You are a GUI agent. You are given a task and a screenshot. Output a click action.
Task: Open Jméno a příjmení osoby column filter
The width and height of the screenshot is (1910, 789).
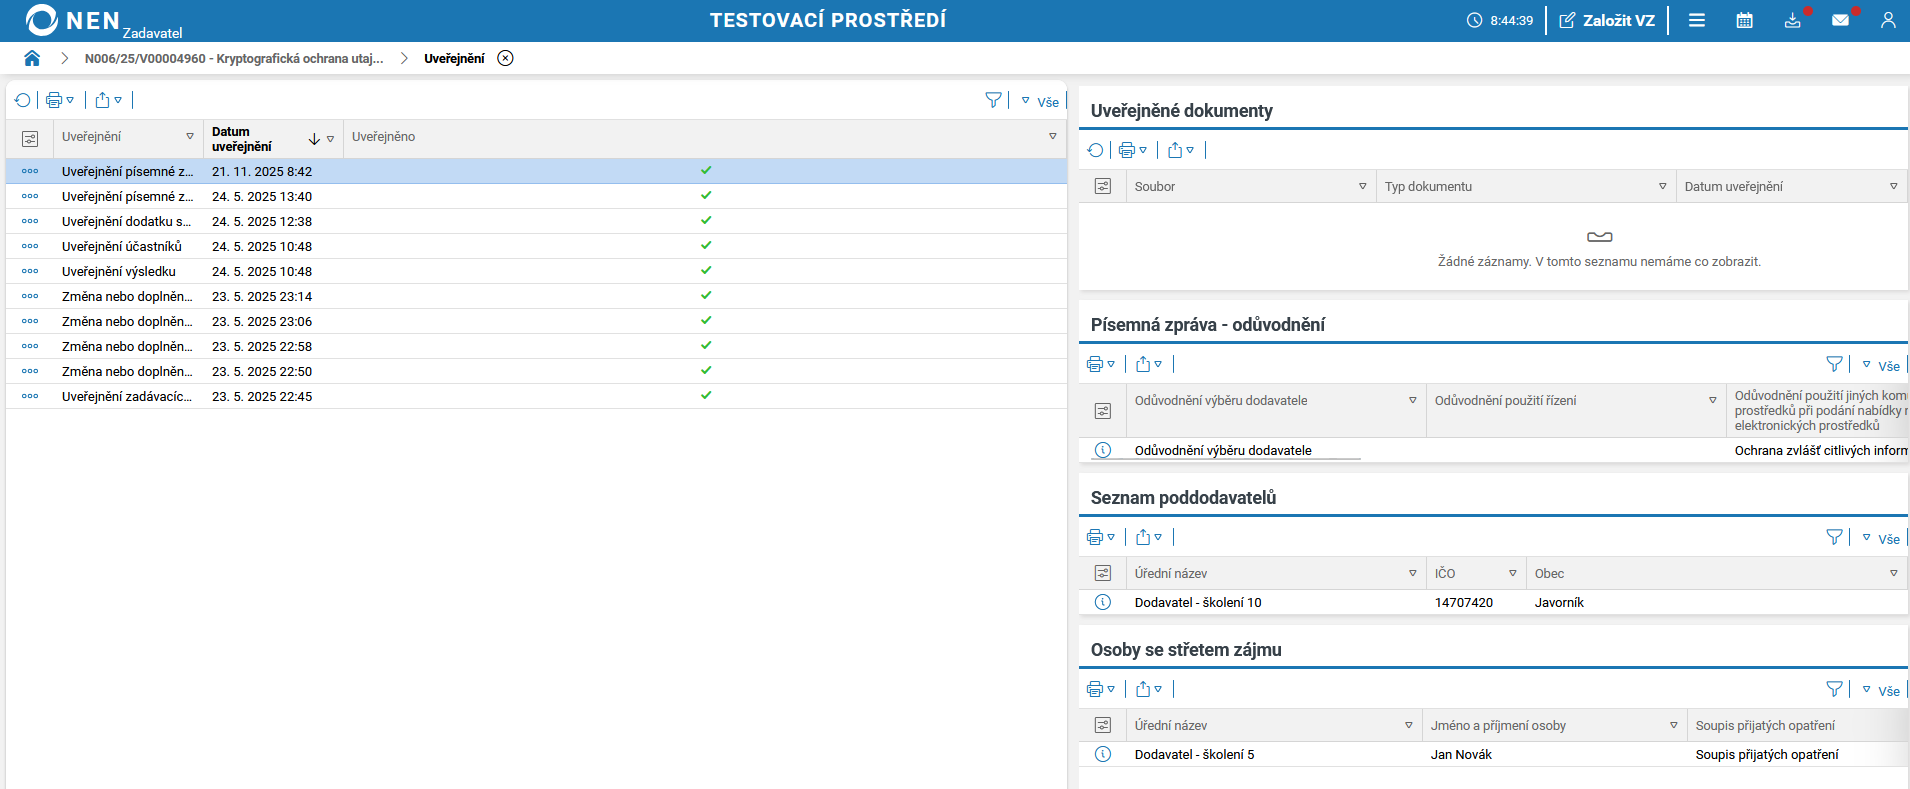coord(1673,725)
